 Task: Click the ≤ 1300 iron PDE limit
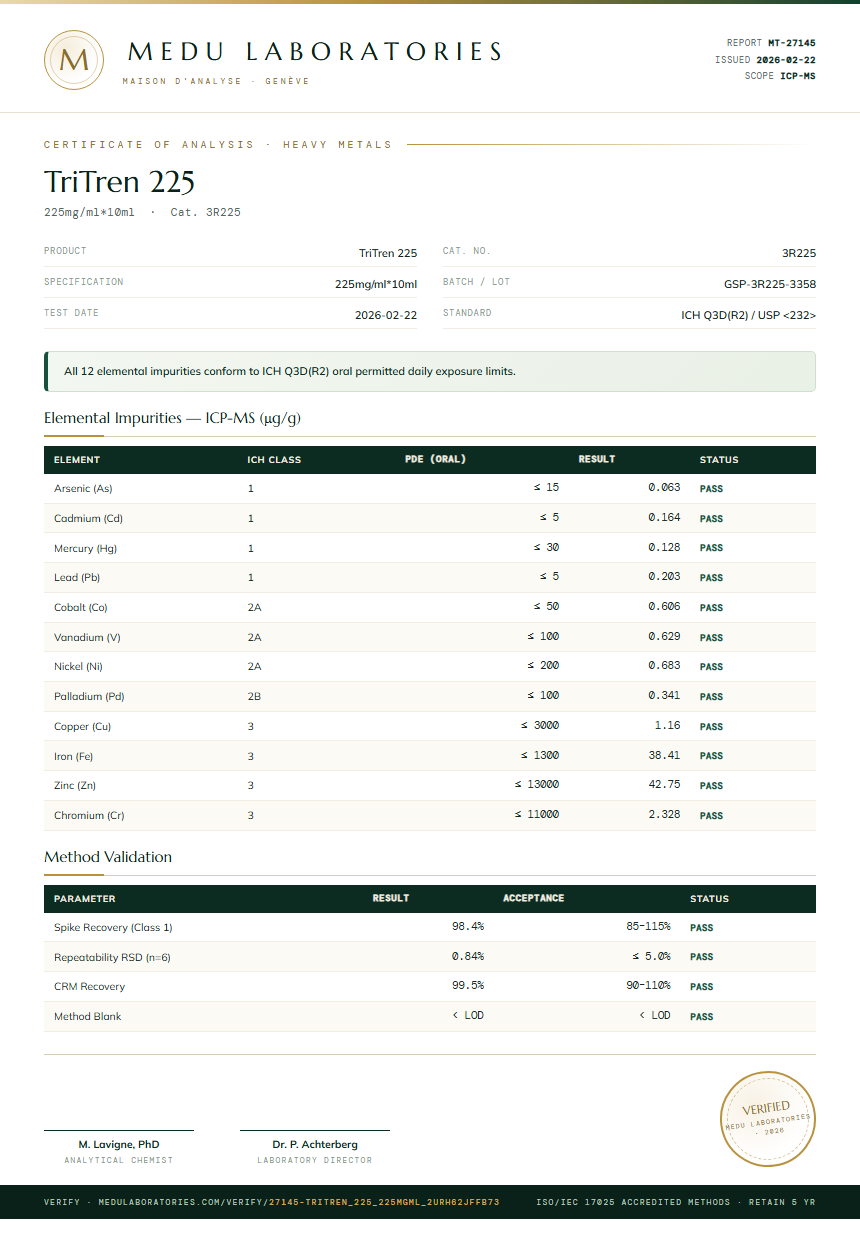[540, 755]
